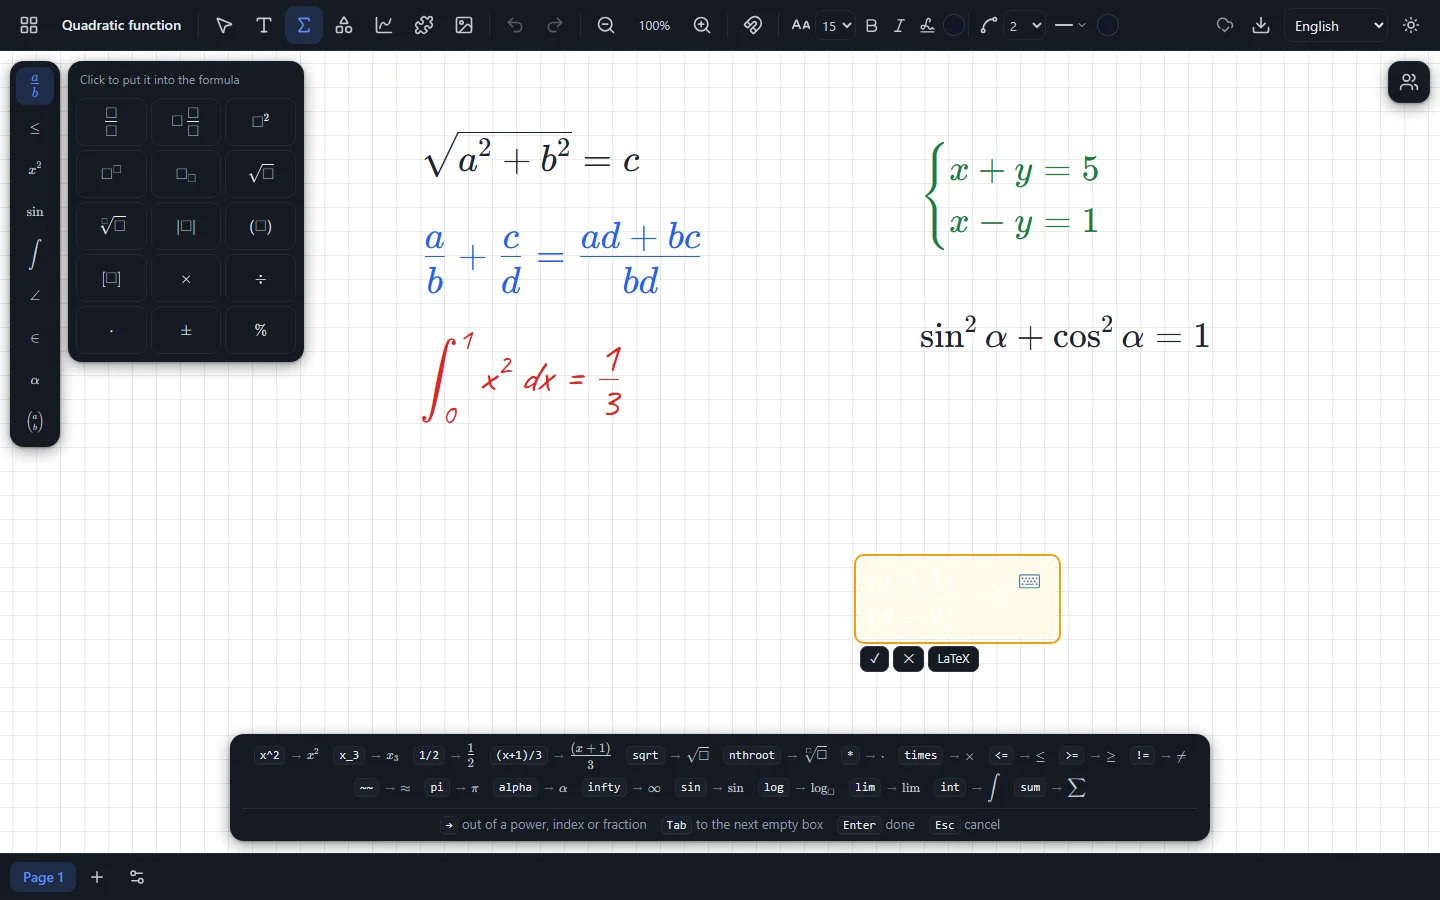Viewport: 1440px width, 900px height.
Task: Reset zoom at 100% label
Action: click(x=654, y=25)
